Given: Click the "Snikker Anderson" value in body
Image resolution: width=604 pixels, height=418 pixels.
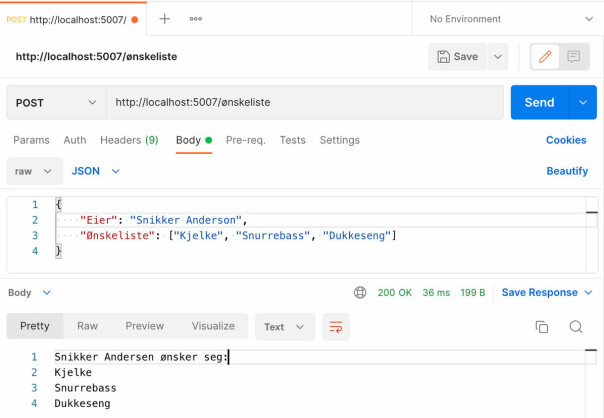Looking at the screenshot, I should [x=185, y=220].
